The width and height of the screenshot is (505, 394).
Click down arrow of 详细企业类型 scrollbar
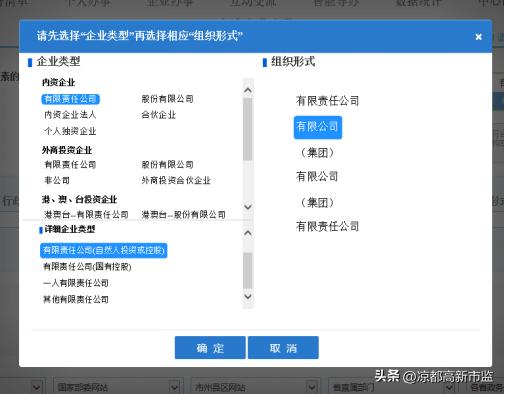click(x=248, y=296)
